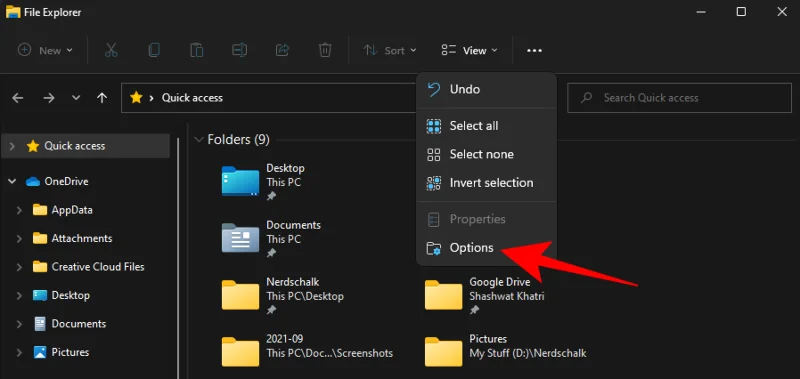Select the Nerdschalk folder icon
This screenshot has width=800, height=379.
pyautogui.click(x=240, y=295)
